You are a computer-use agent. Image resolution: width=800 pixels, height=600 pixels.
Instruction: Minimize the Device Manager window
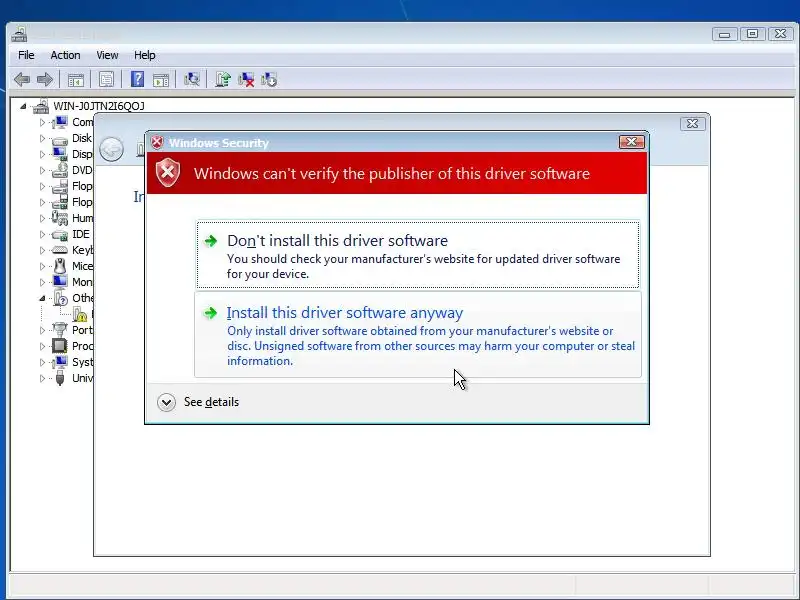click(725, 34)
